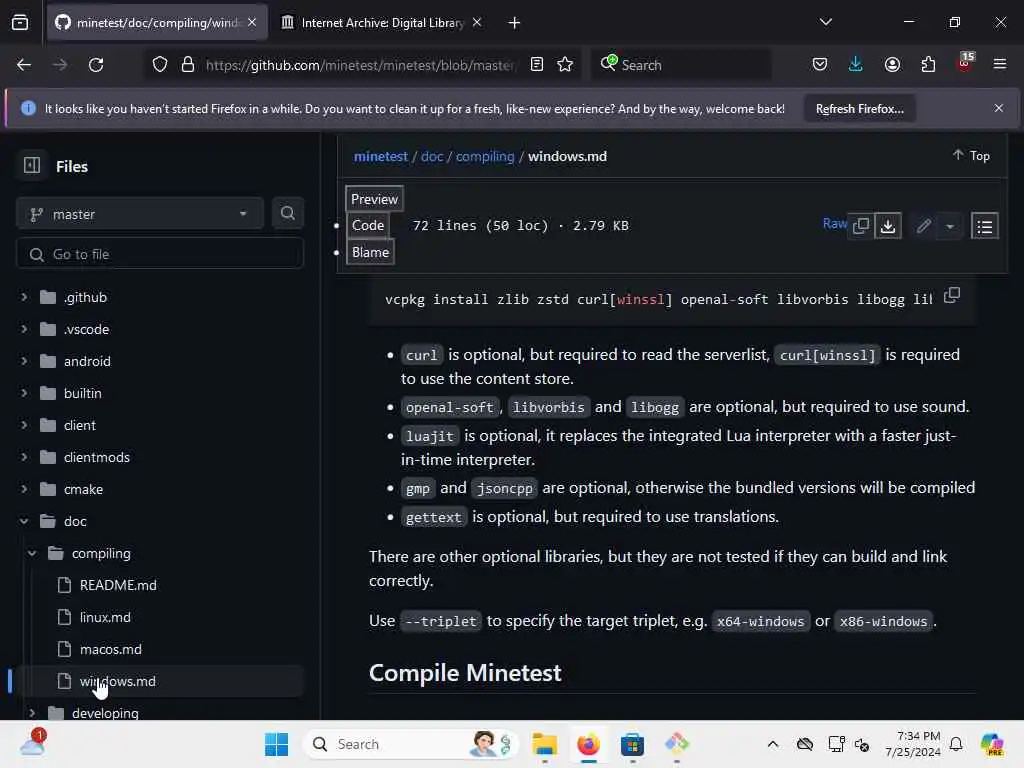Expand the .vscode folder

pyautogui.click(x=24, y=329)
